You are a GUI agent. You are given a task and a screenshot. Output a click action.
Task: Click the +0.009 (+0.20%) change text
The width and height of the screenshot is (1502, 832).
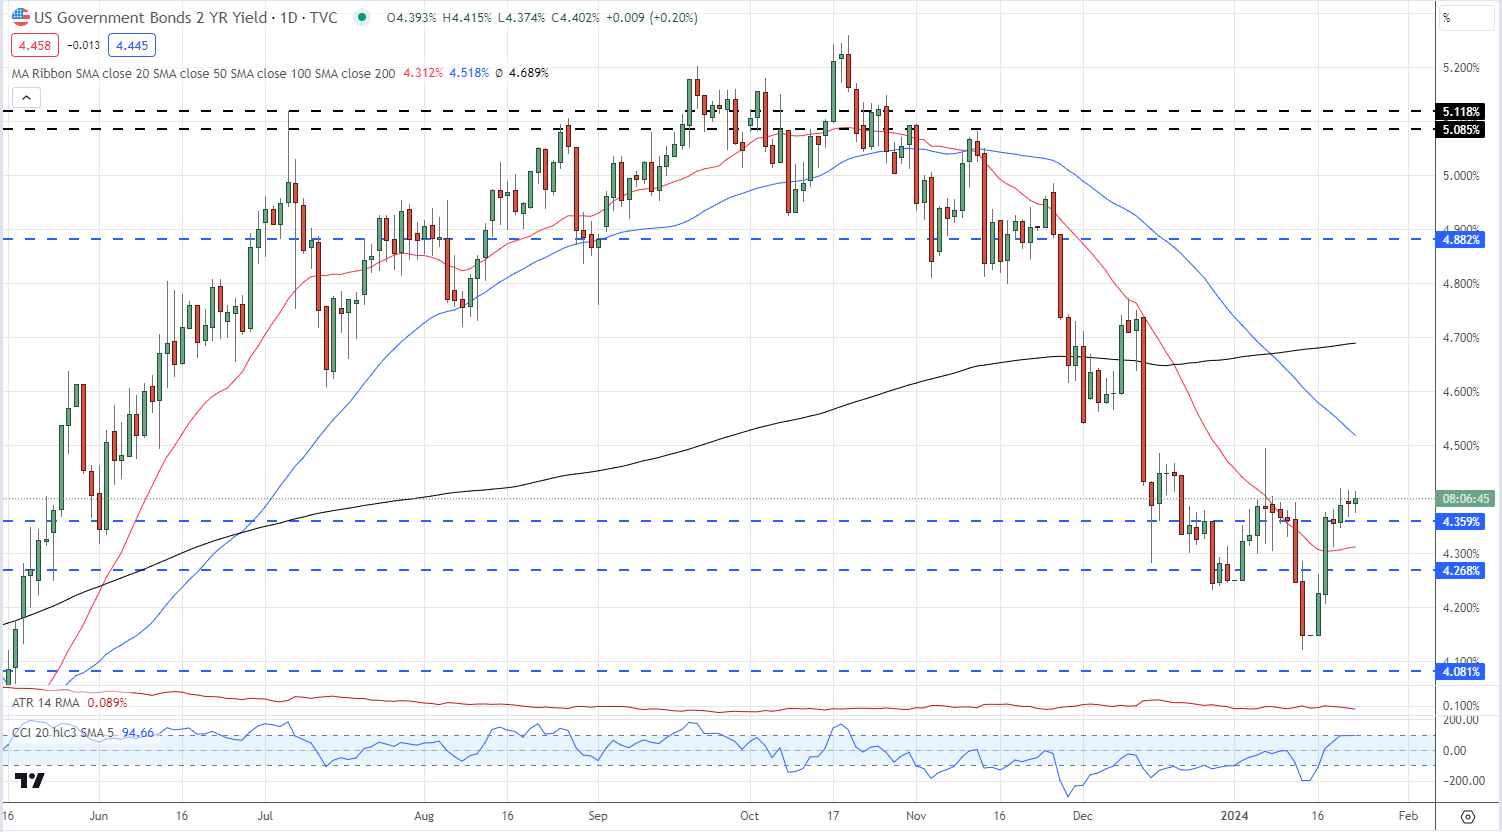tap(652, 18)
